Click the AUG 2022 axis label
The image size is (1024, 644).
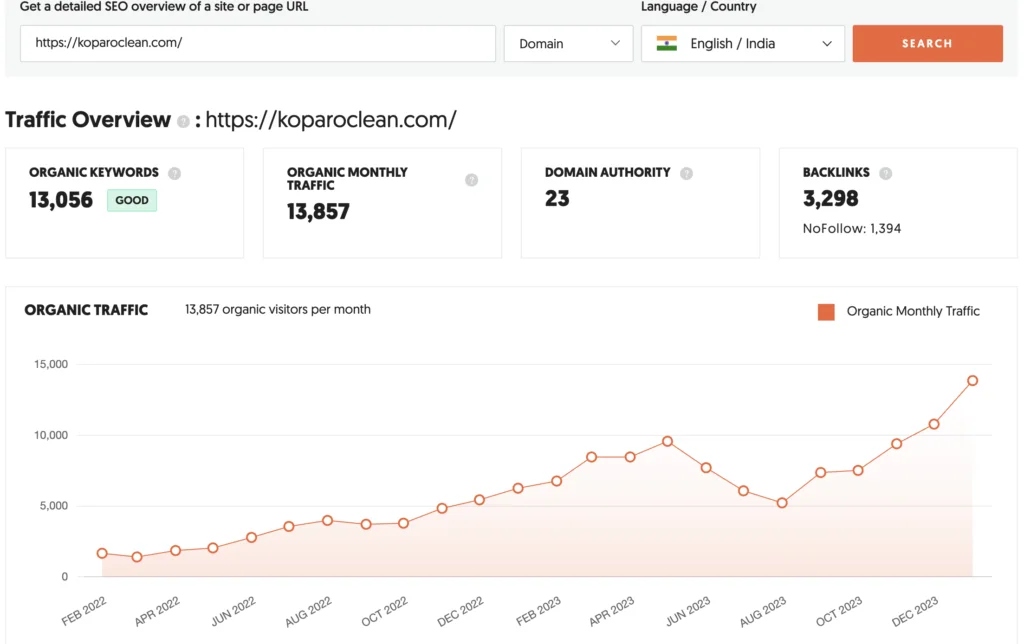[x=308, y=611]
